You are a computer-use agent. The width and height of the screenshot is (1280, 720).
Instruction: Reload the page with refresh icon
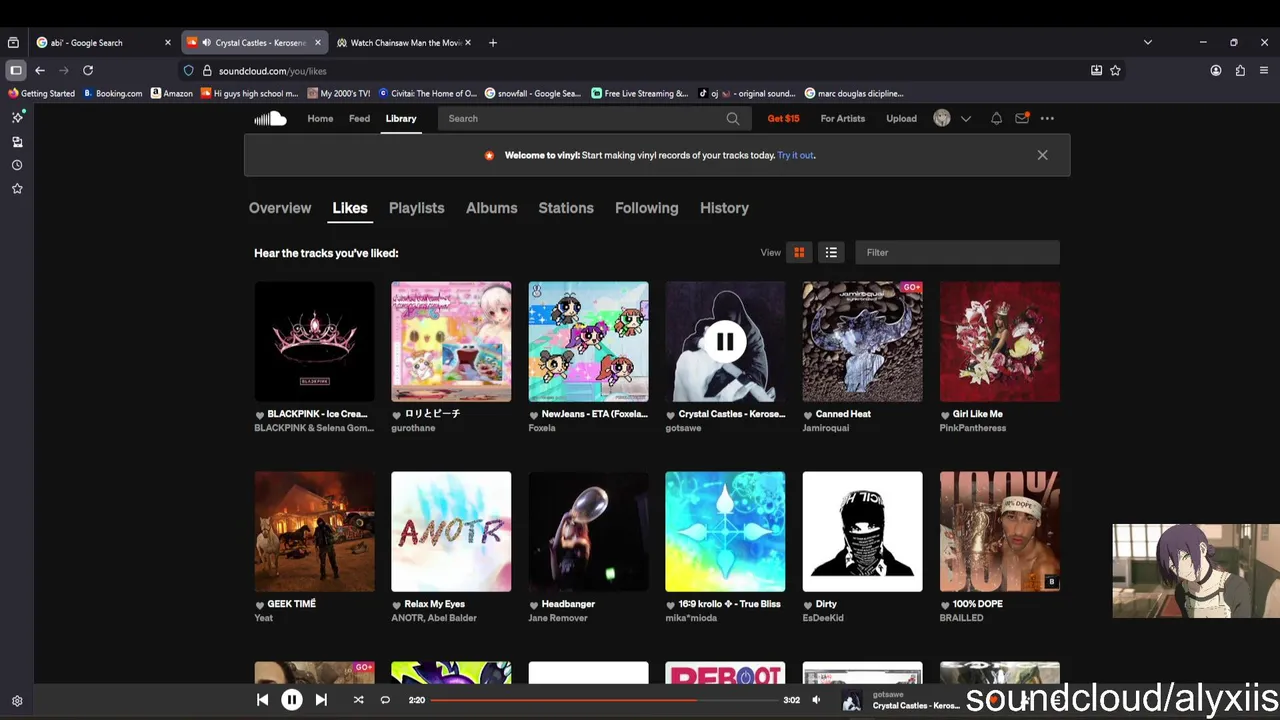[x=88, y=71]
